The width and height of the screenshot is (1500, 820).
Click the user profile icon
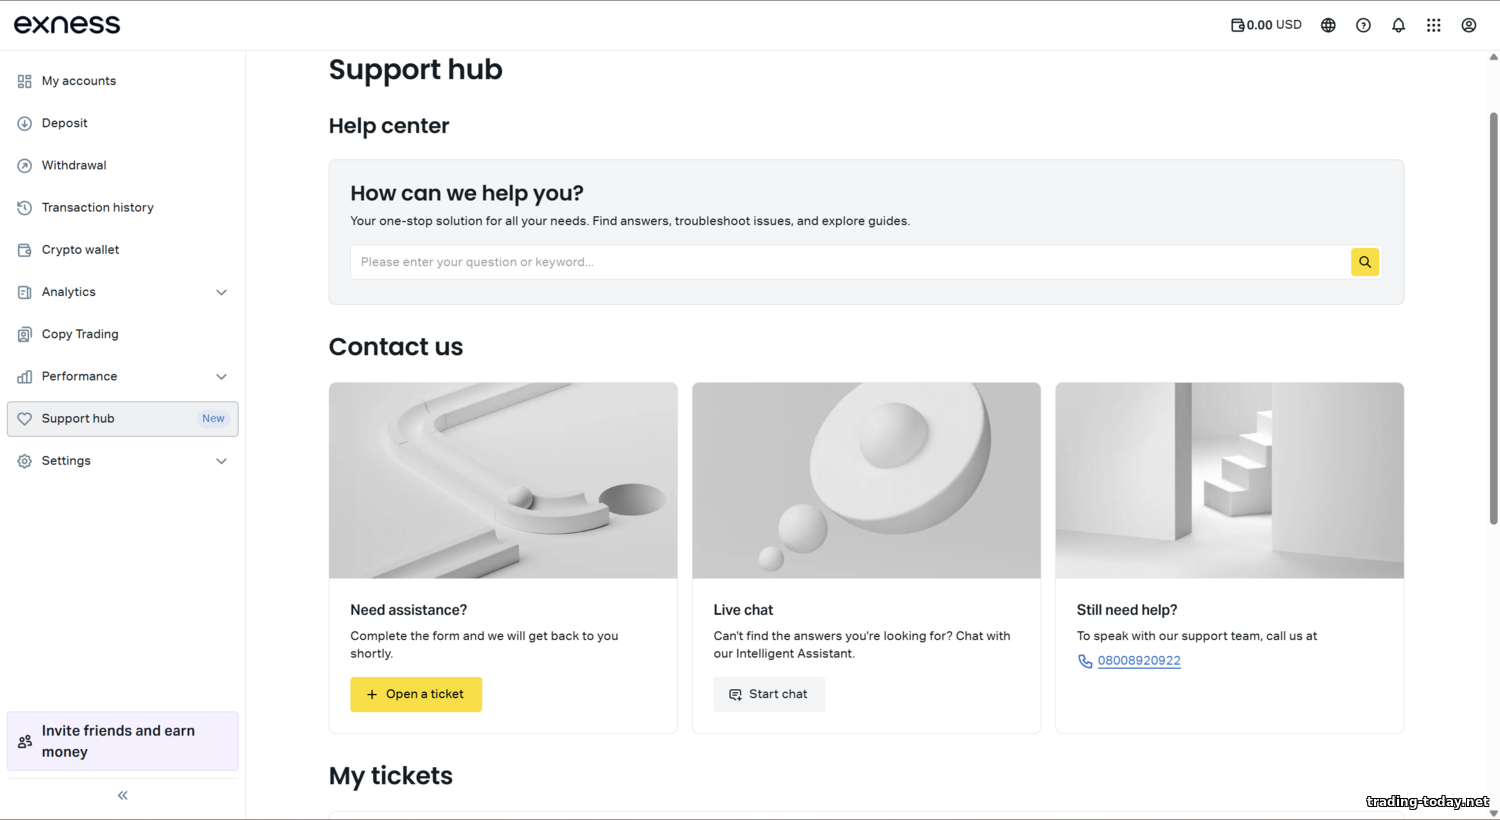point(1468,25)
